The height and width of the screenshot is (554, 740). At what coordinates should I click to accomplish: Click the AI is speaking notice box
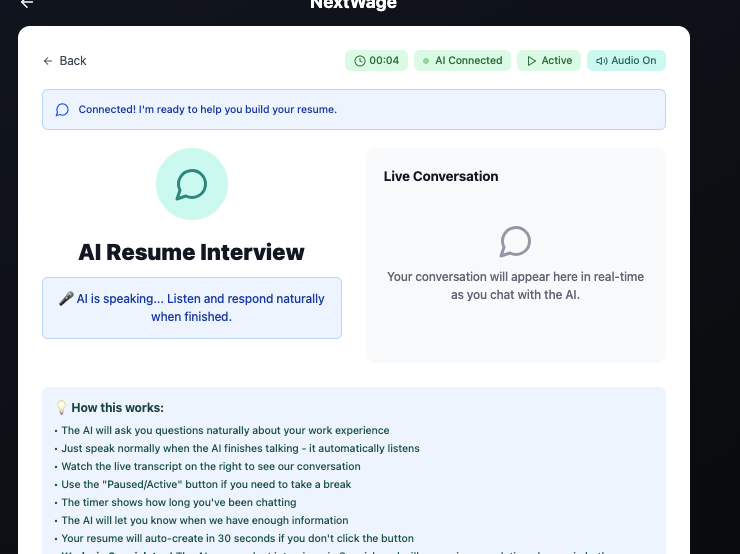(x=192, y=308)
